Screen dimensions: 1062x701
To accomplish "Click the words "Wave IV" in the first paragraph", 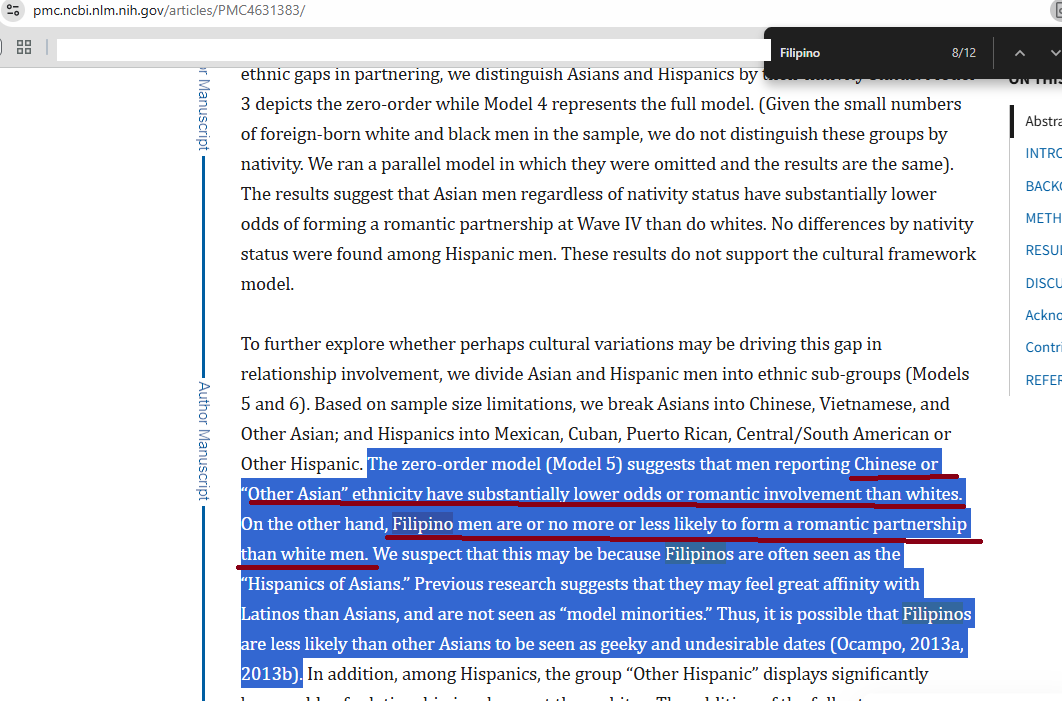I will [609, 224].
